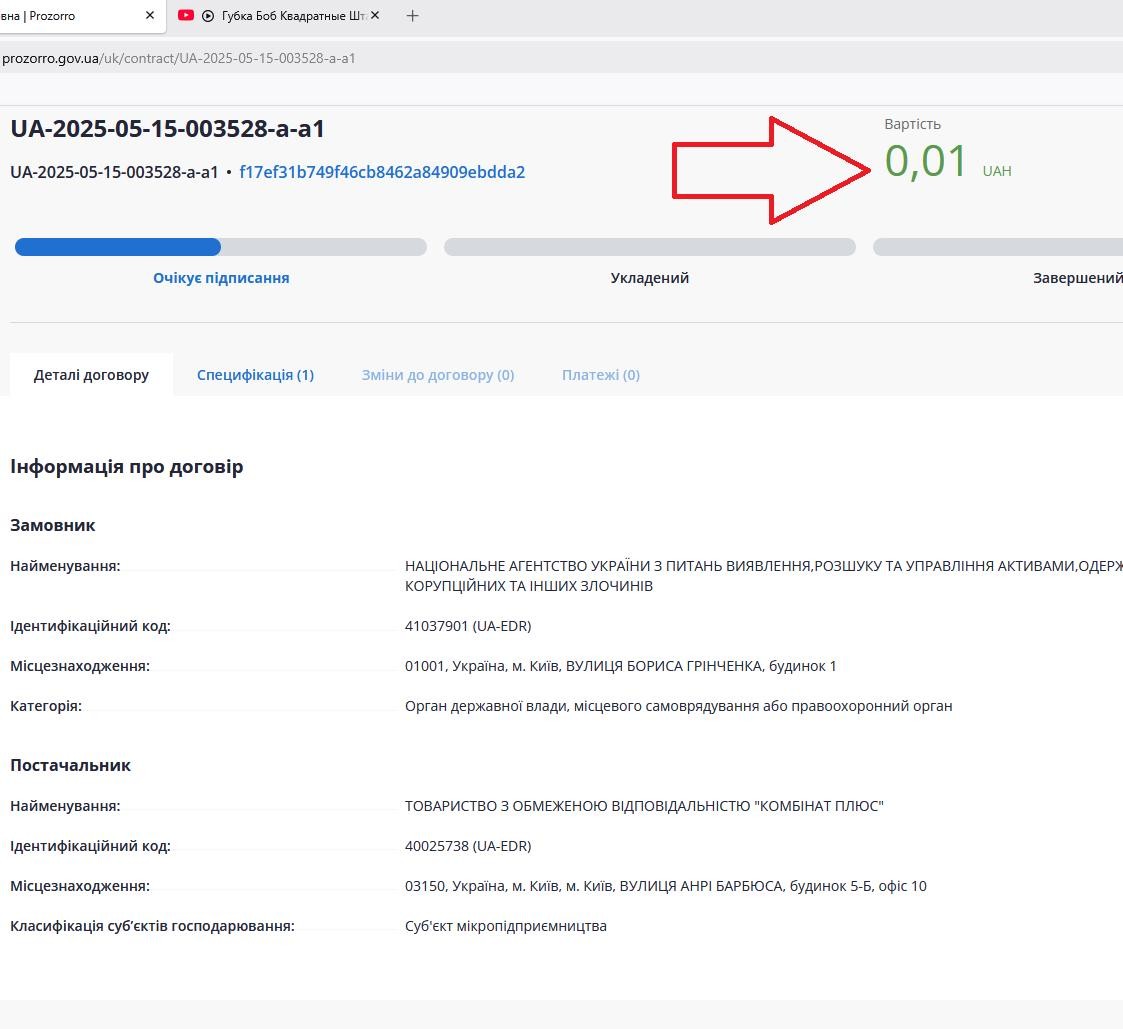Click customer's Місцезнаходження: label
This screenshot has width=1123, height=1029.
[x=80, y=666]
